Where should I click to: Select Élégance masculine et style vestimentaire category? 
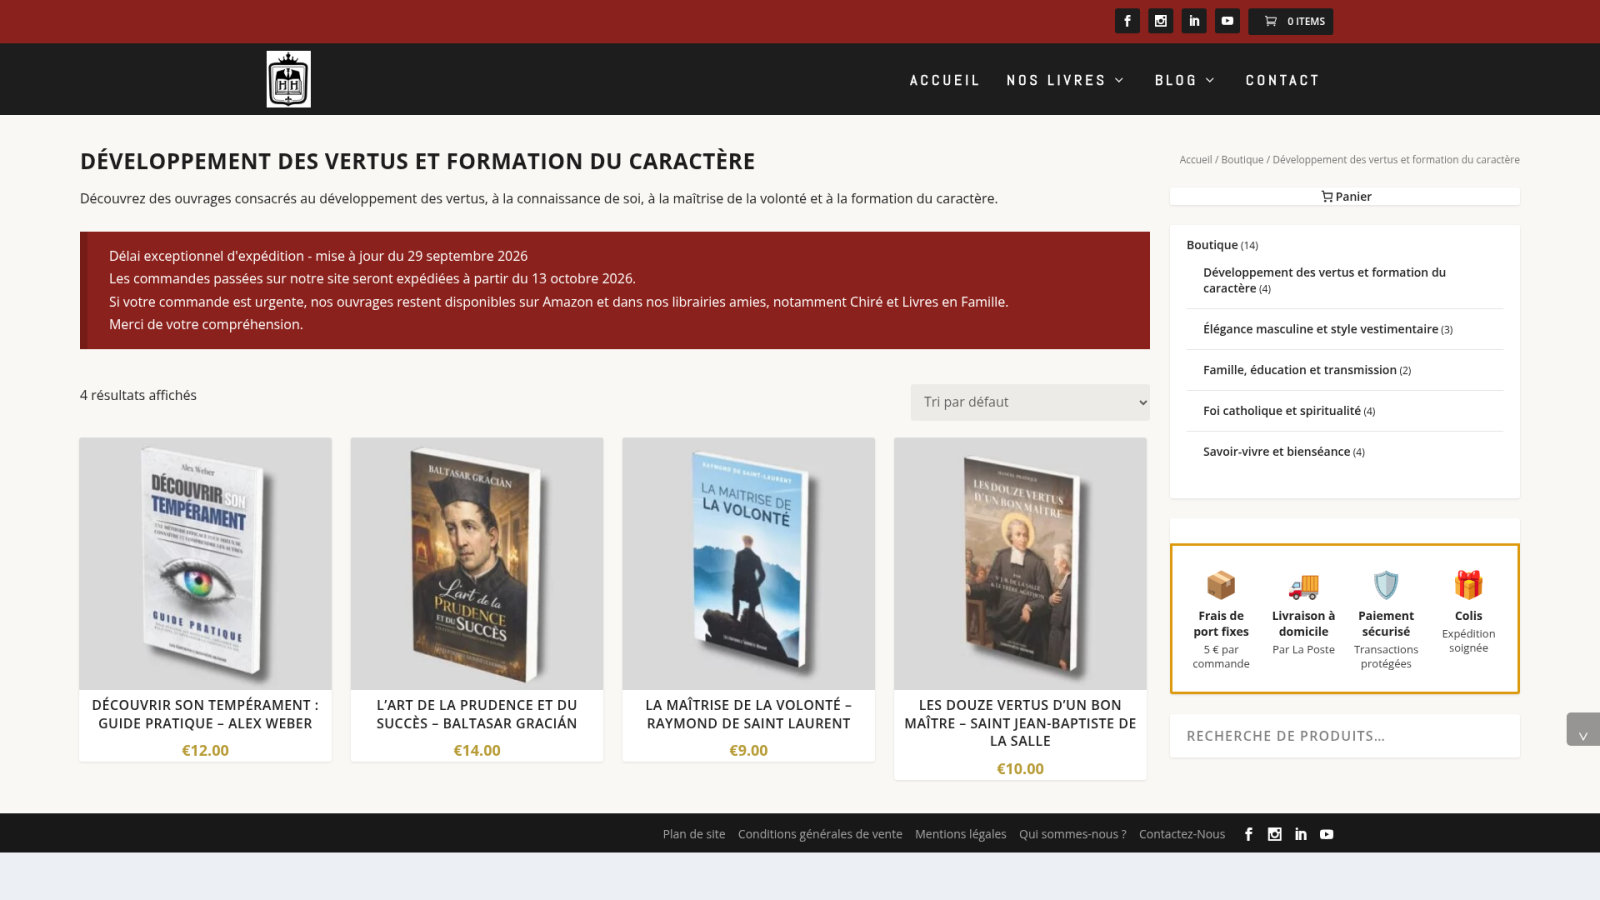pos(1320,329)
